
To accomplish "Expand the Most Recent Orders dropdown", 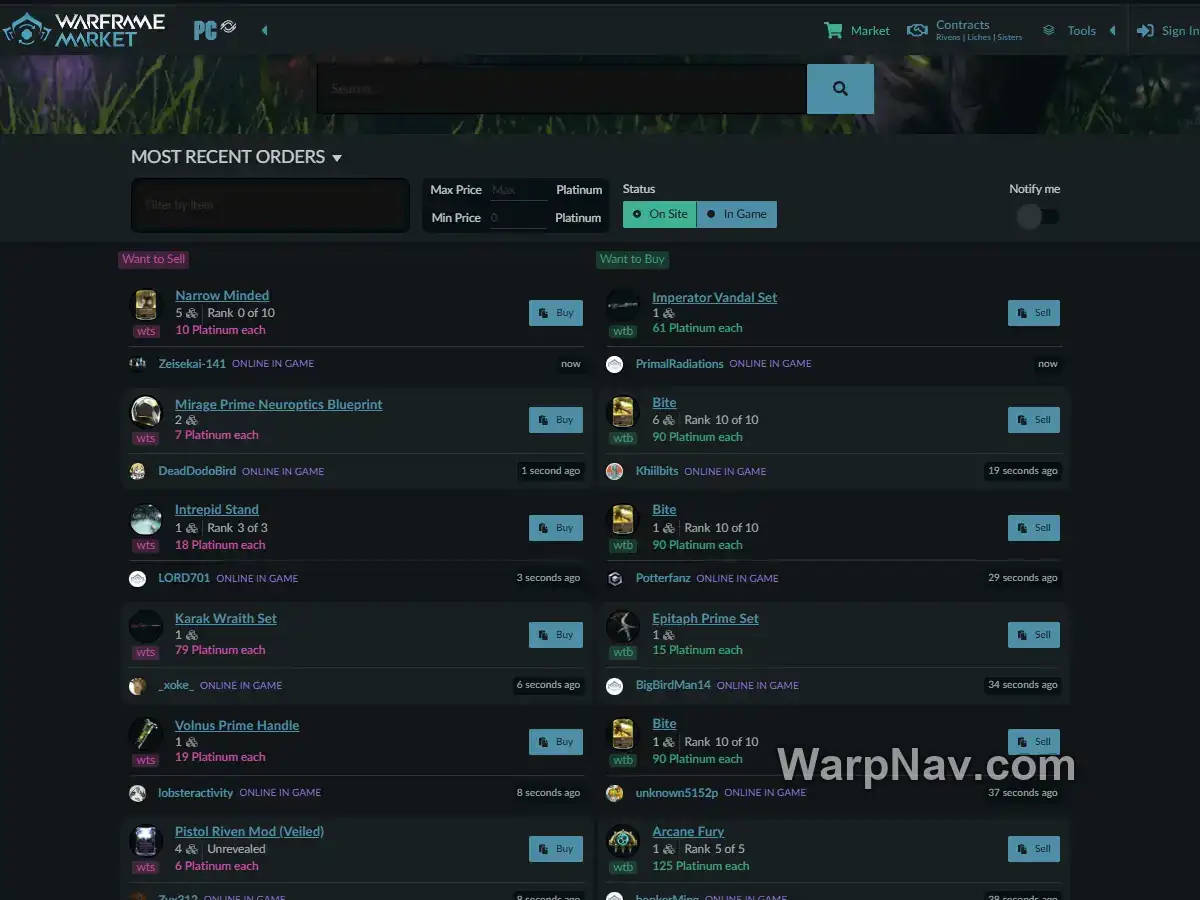I will coord(236,157).
